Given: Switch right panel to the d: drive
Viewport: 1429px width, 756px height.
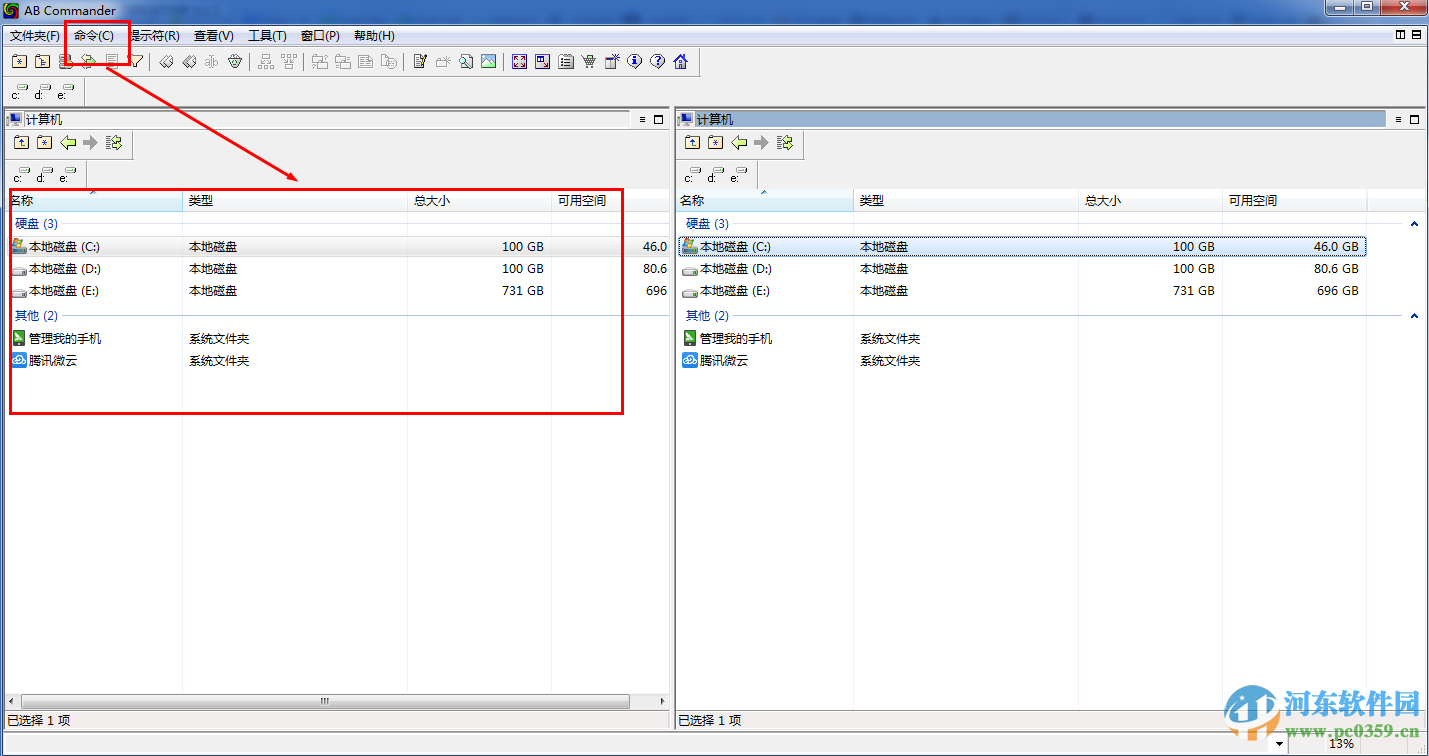Looking at the screenshot, I should click(715, 175).
